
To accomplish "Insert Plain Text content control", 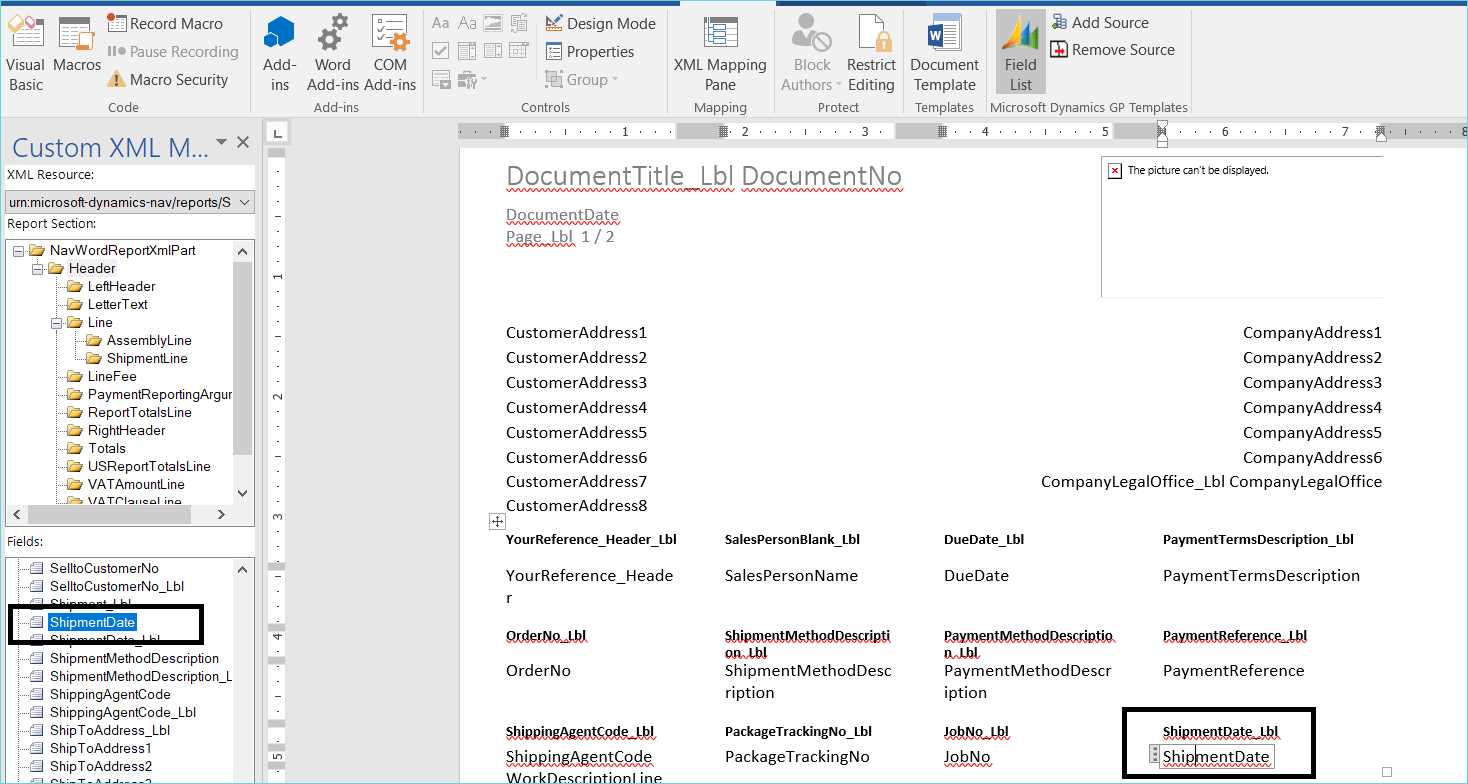I will tap(467, 23).
